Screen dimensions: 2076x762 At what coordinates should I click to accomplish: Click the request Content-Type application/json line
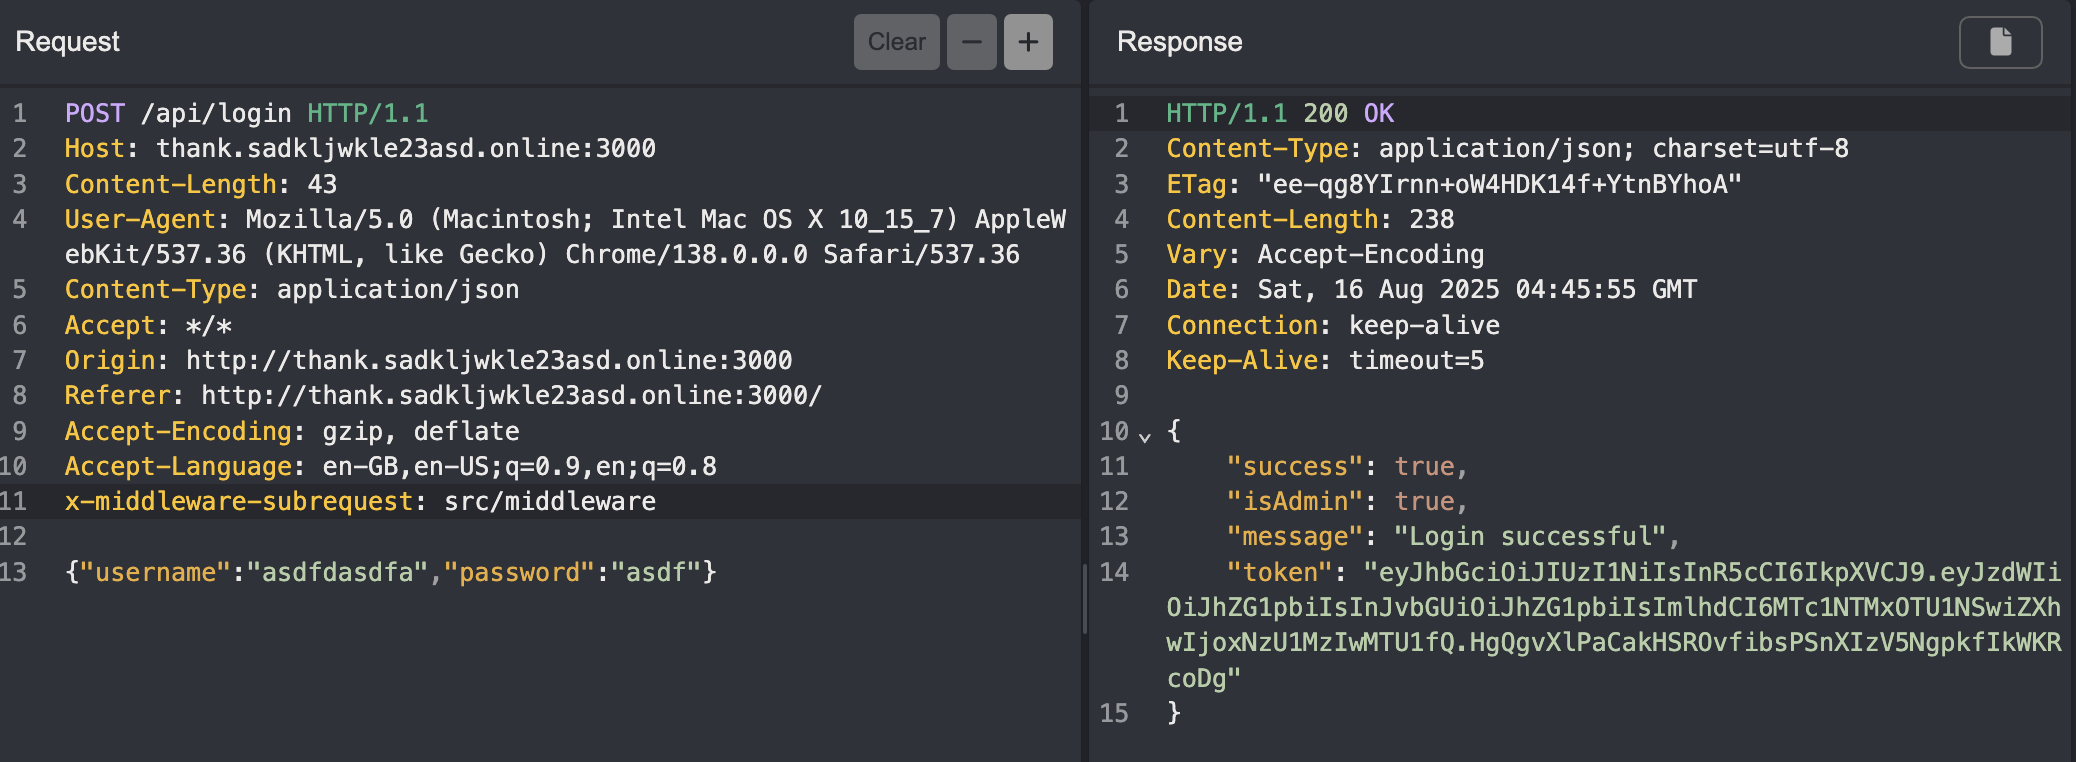pyautogui.click(x=292, y=290)
